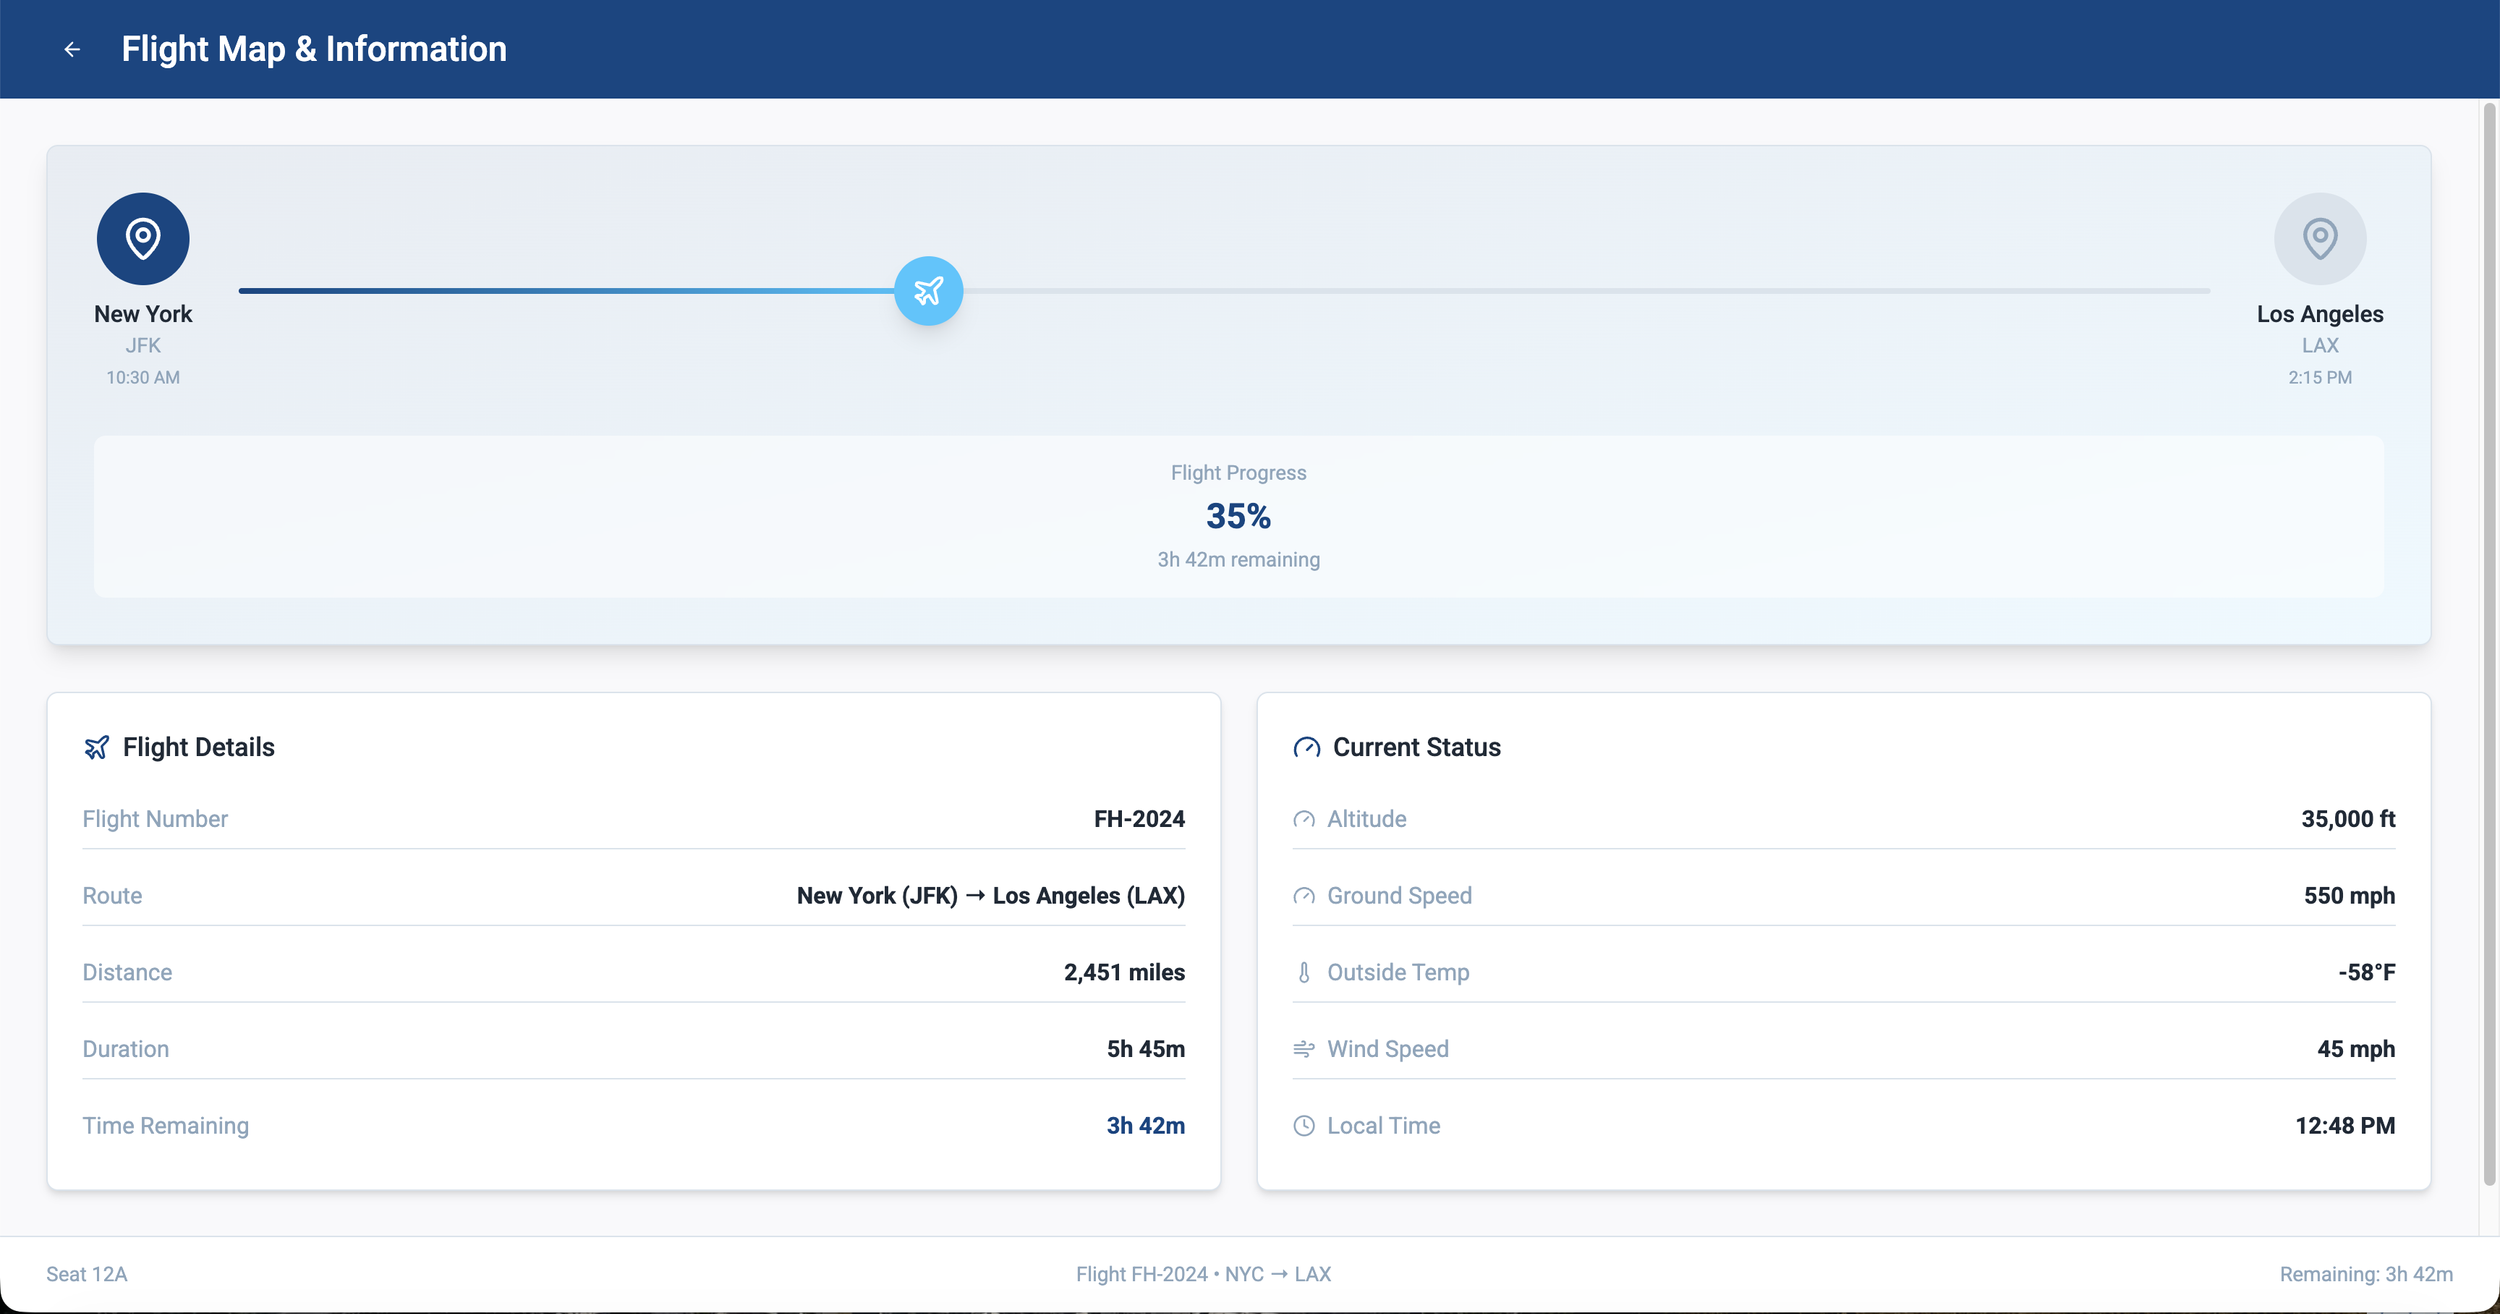Click the 3h 42m Time Remaining value
The height and width of the screenshot is (1314, 2500).
(x=1145, y=1126)
